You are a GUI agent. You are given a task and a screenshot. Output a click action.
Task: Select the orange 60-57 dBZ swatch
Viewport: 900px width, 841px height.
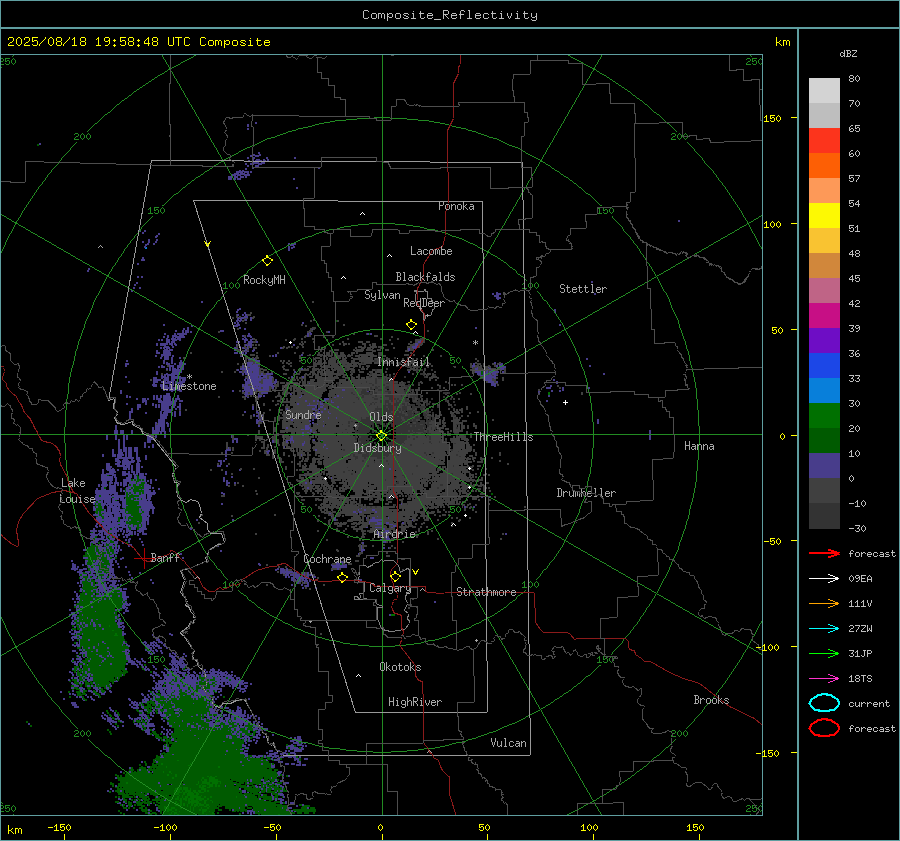(824, 166)
